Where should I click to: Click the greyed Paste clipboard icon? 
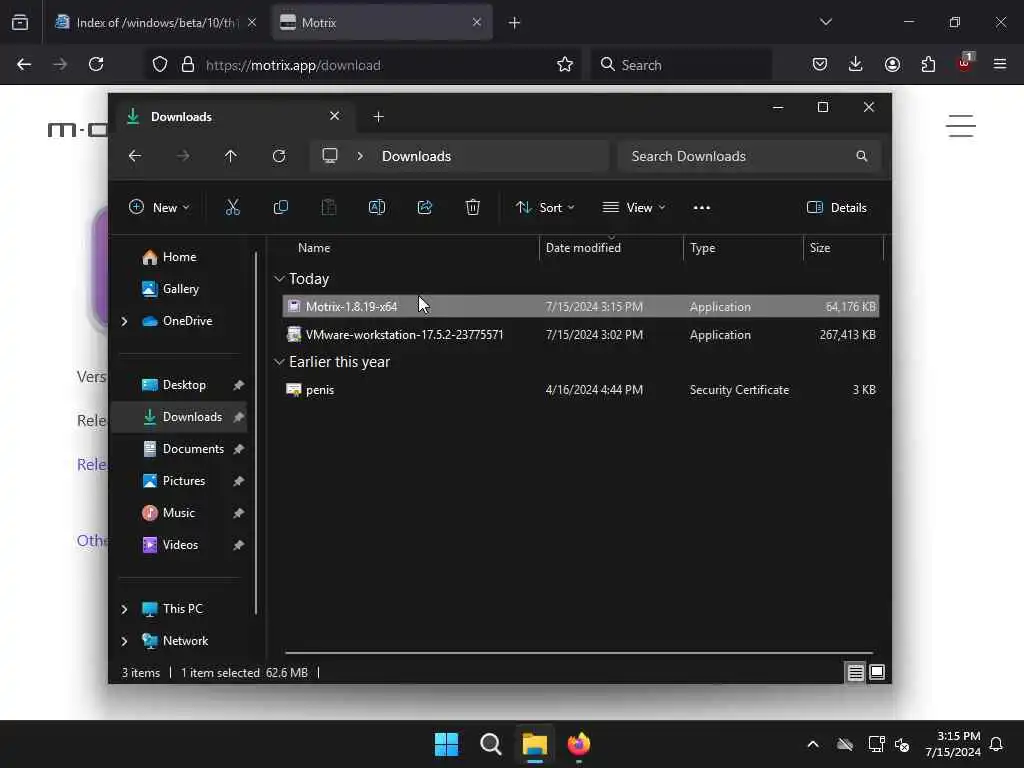pyautogui.click(x=328, y=208)
